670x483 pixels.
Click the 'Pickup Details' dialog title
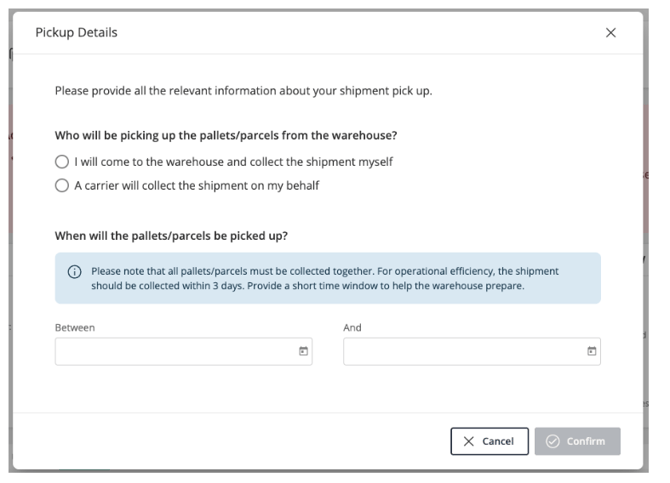76,33
